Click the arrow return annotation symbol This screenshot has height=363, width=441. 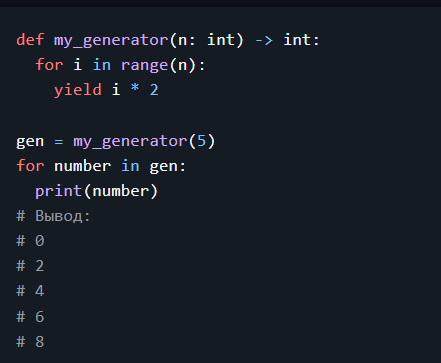click(264, 40)
